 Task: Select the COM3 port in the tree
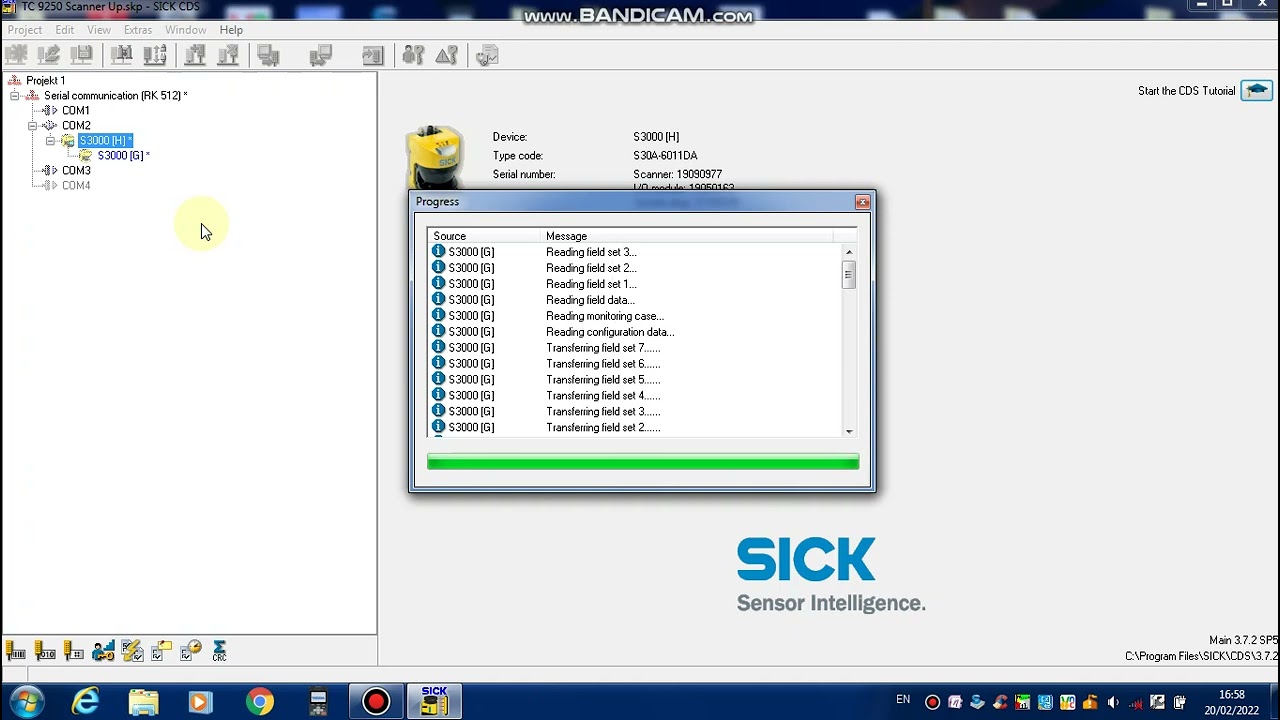tap(76, 171)
